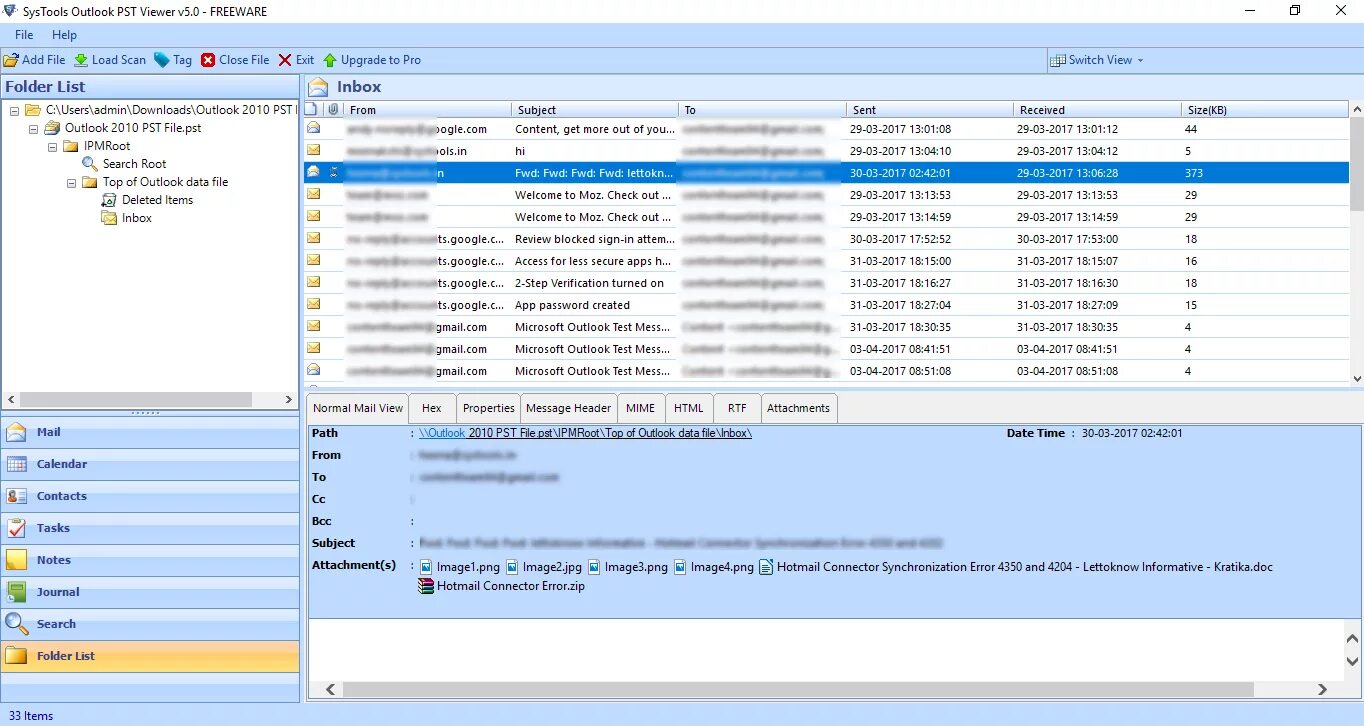Collapse the IPMRoot tree node

click(52, 146)
